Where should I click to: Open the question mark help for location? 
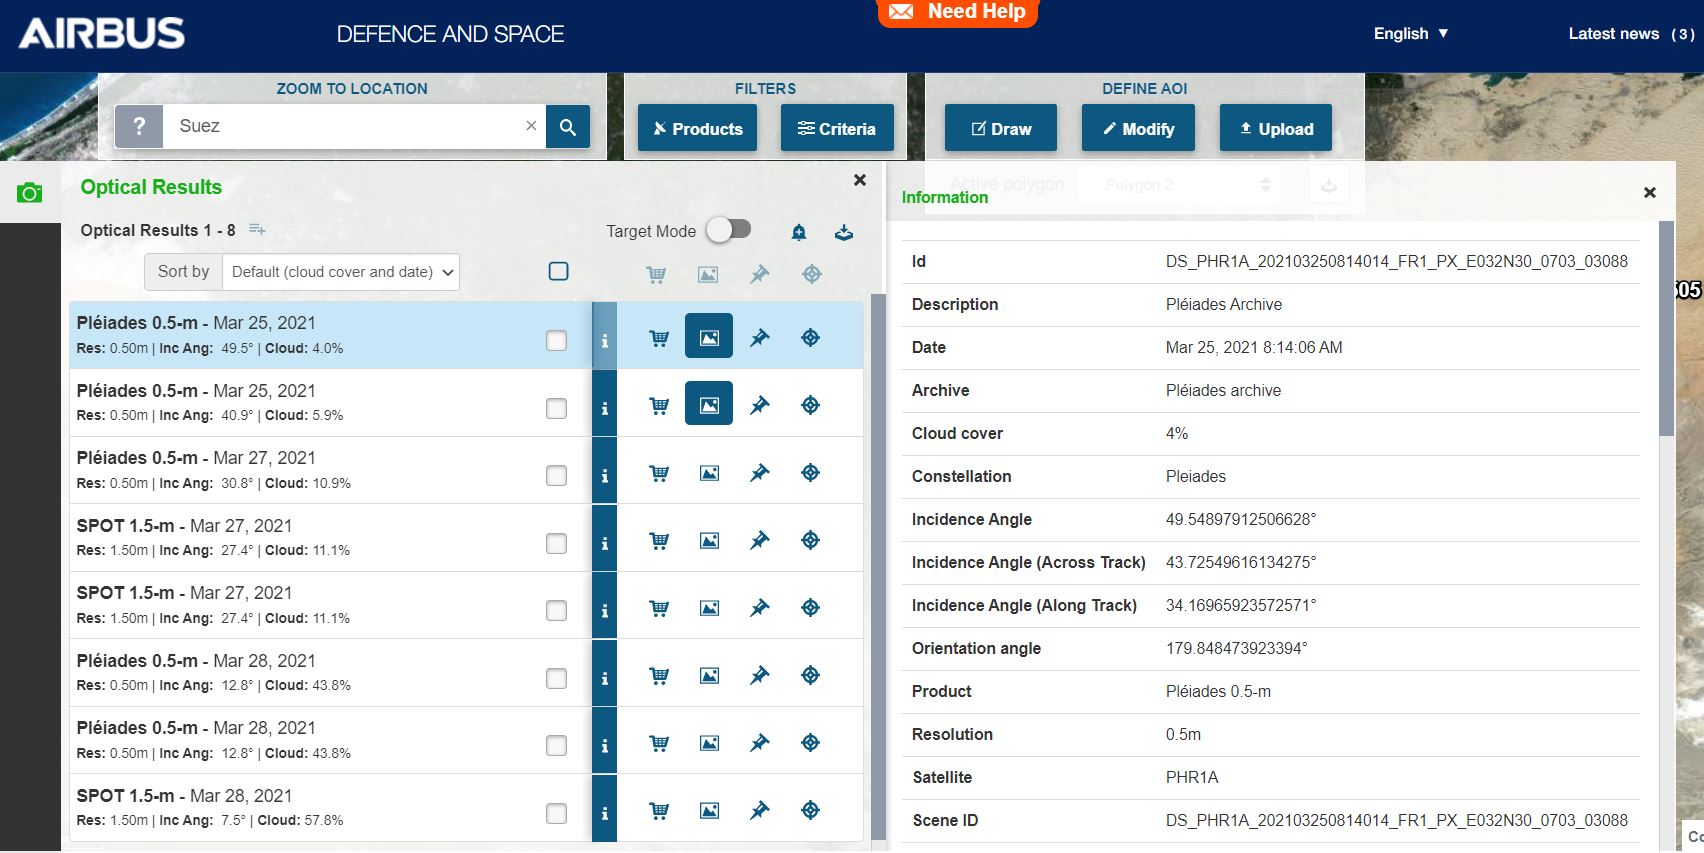pos(139,127)
